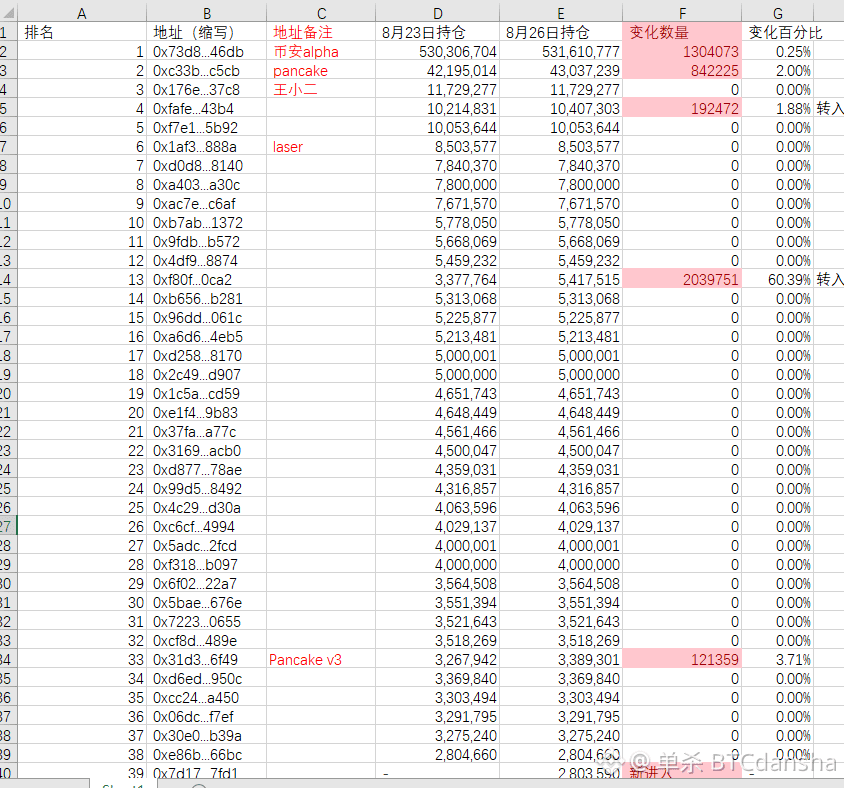Click cell with value 42,195,014
The height and width of the screenshot is (788, 844).
point(438,71)
